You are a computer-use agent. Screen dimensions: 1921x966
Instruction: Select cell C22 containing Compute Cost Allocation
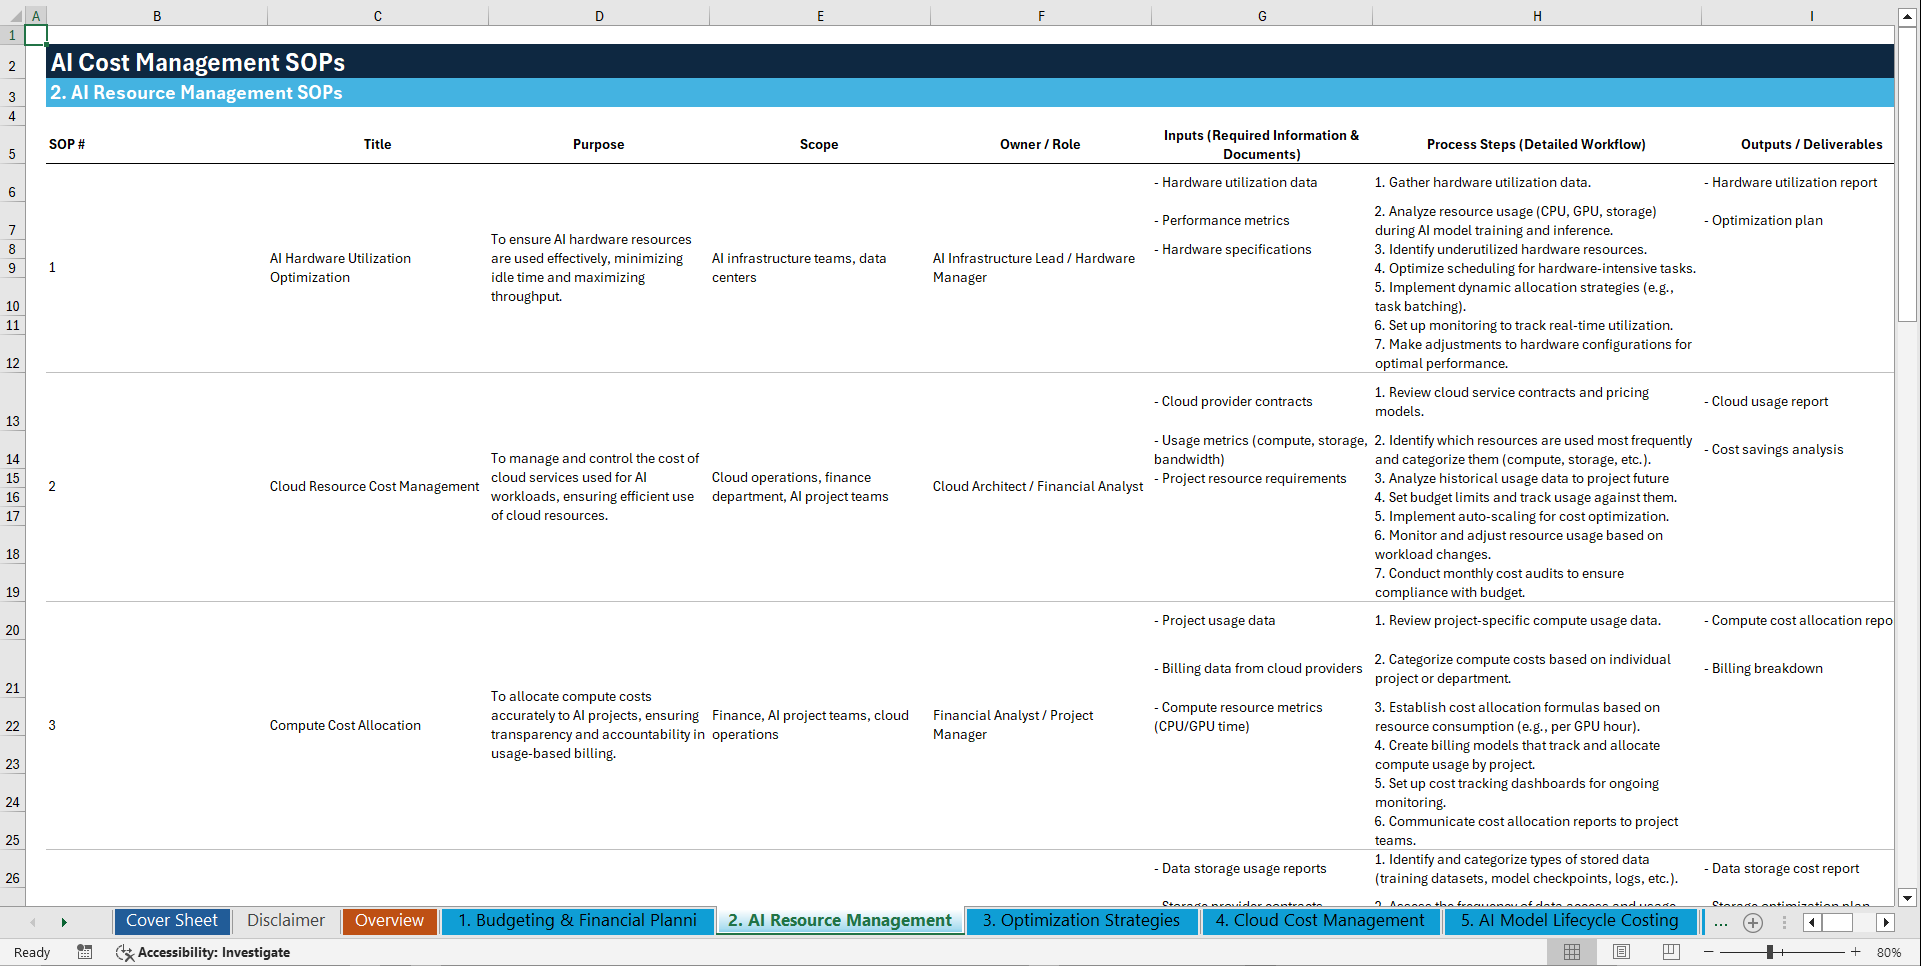345,725
